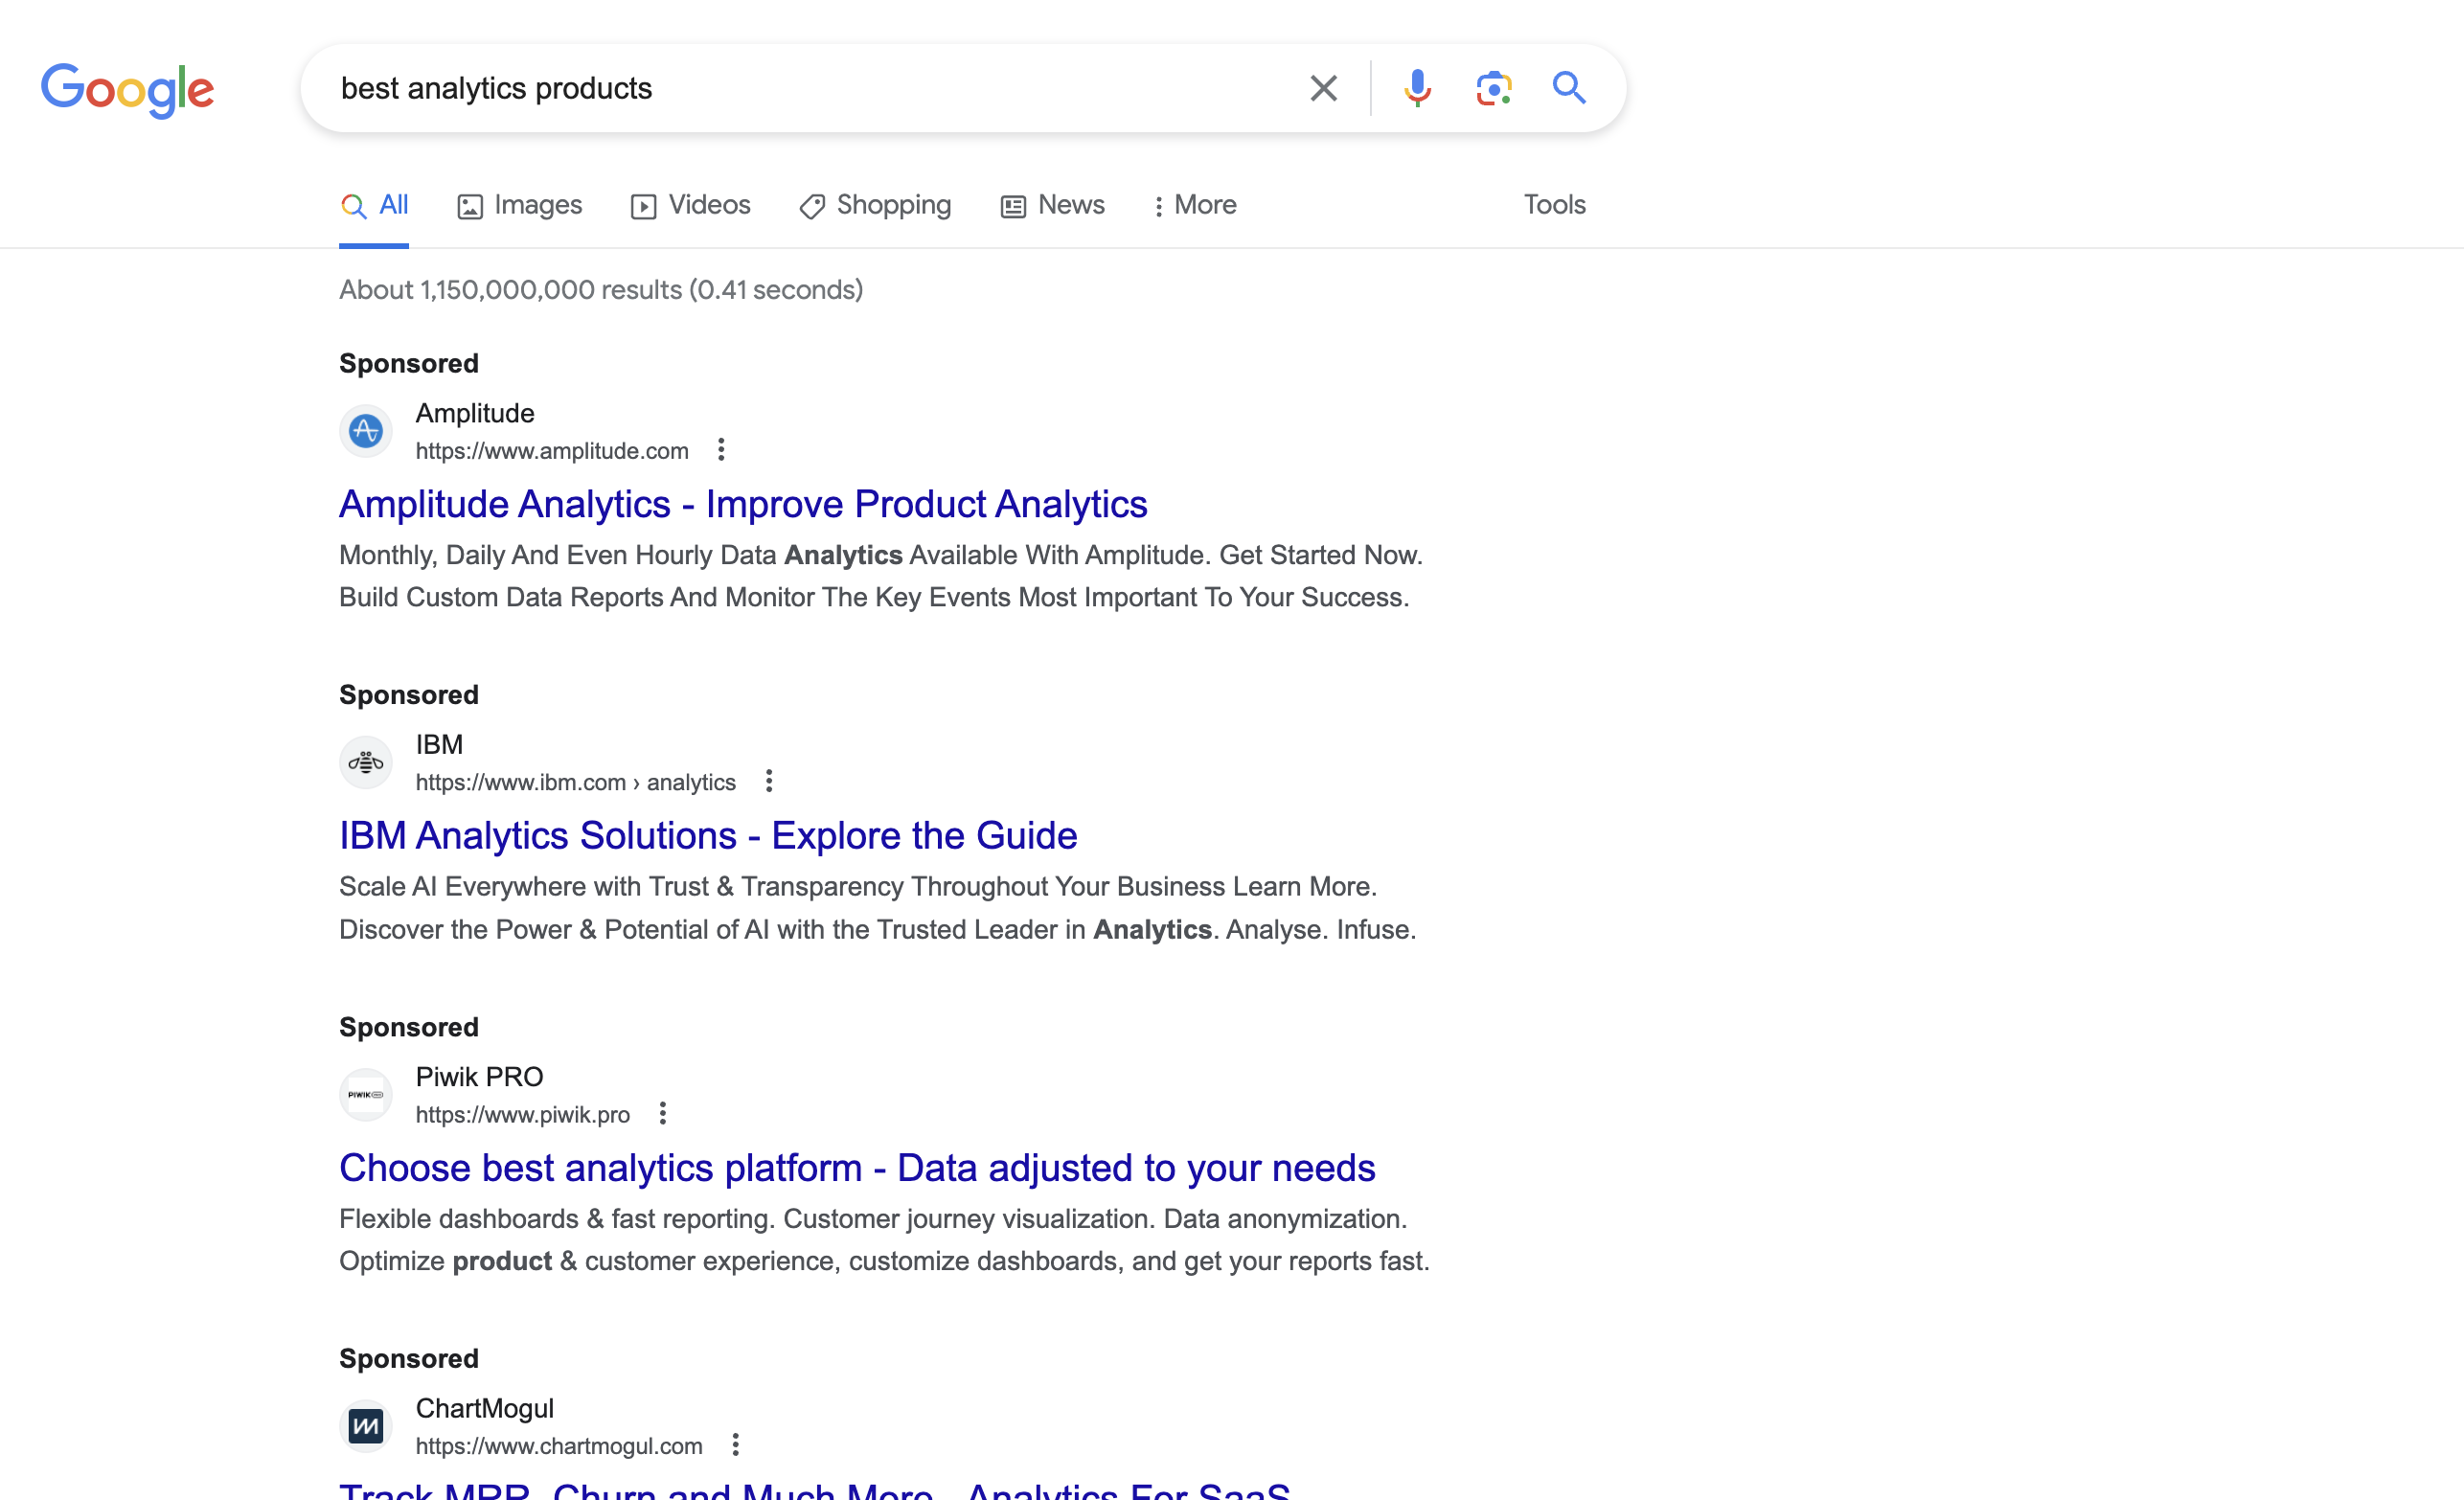Open the Tools filter options
Screen dimensions: 2464x1500
point(1554,205)
